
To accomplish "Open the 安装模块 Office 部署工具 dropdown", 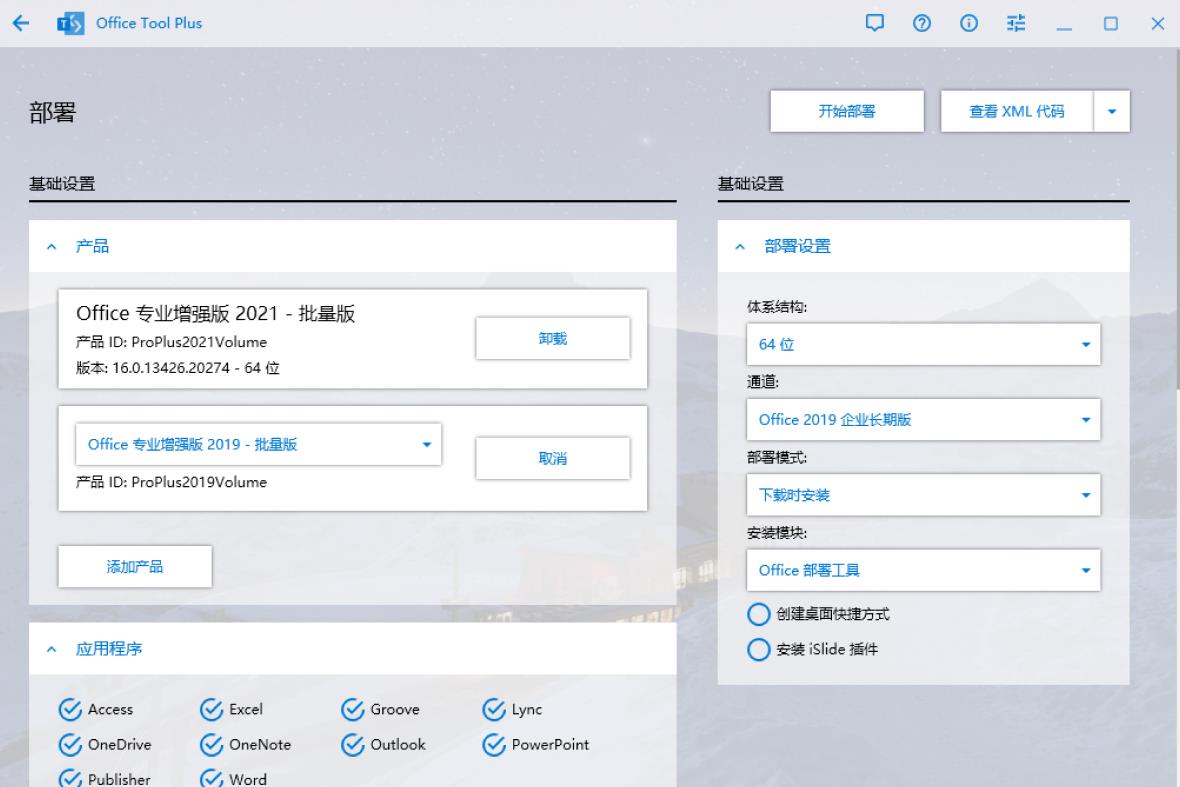I will pos(923,570).
